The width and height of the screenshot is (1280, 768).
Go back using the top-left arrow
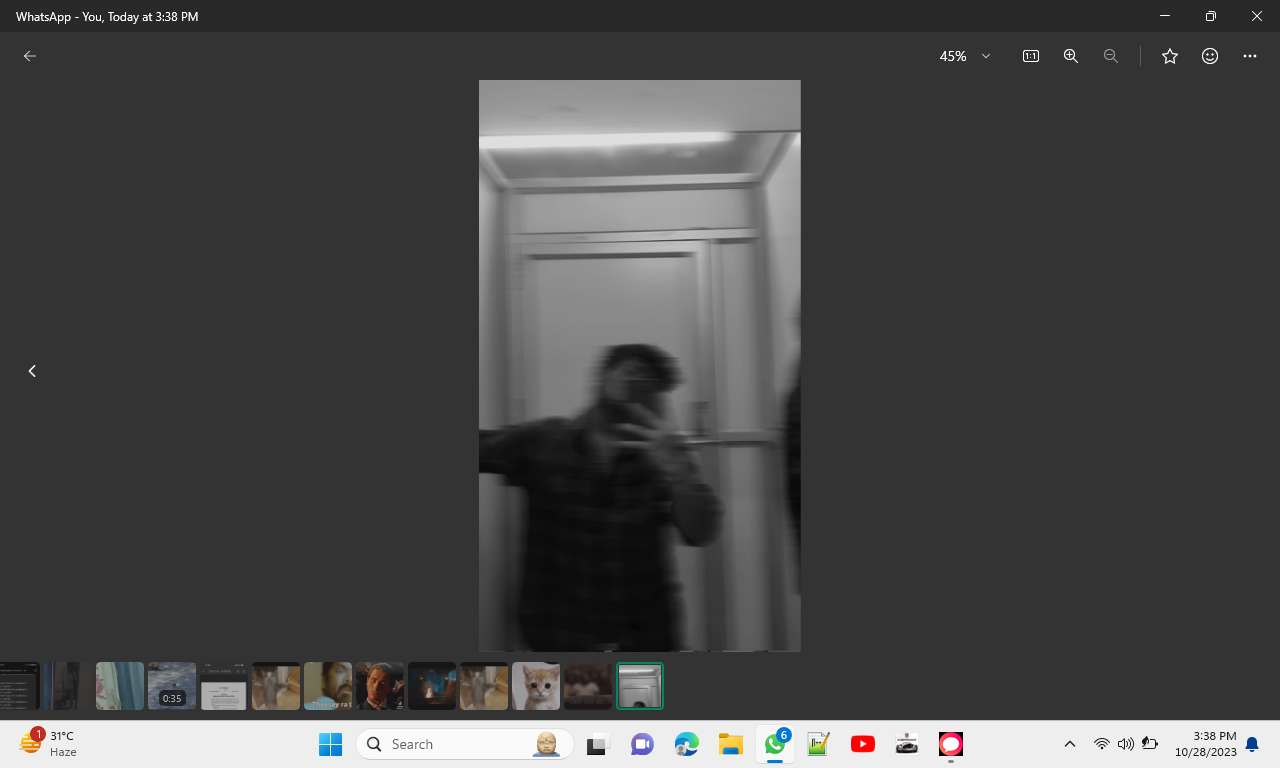click(30, 56)
